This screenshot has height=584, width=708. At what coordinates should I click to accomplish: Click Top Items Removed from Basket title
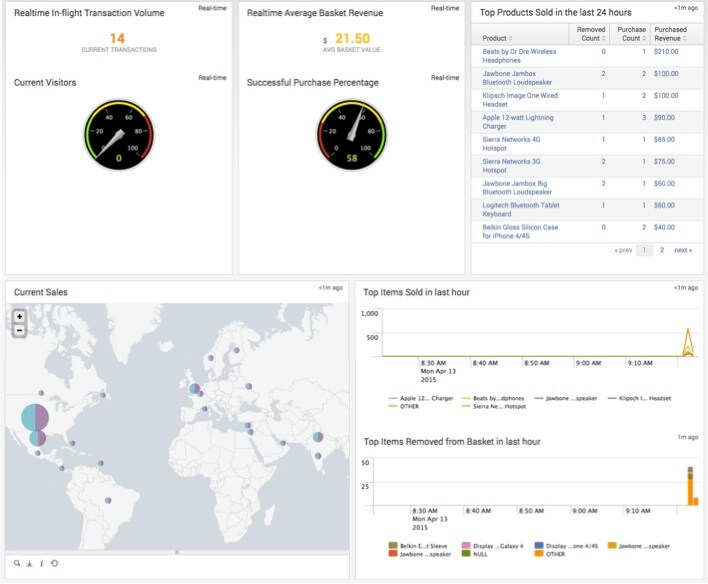point(452,442)
